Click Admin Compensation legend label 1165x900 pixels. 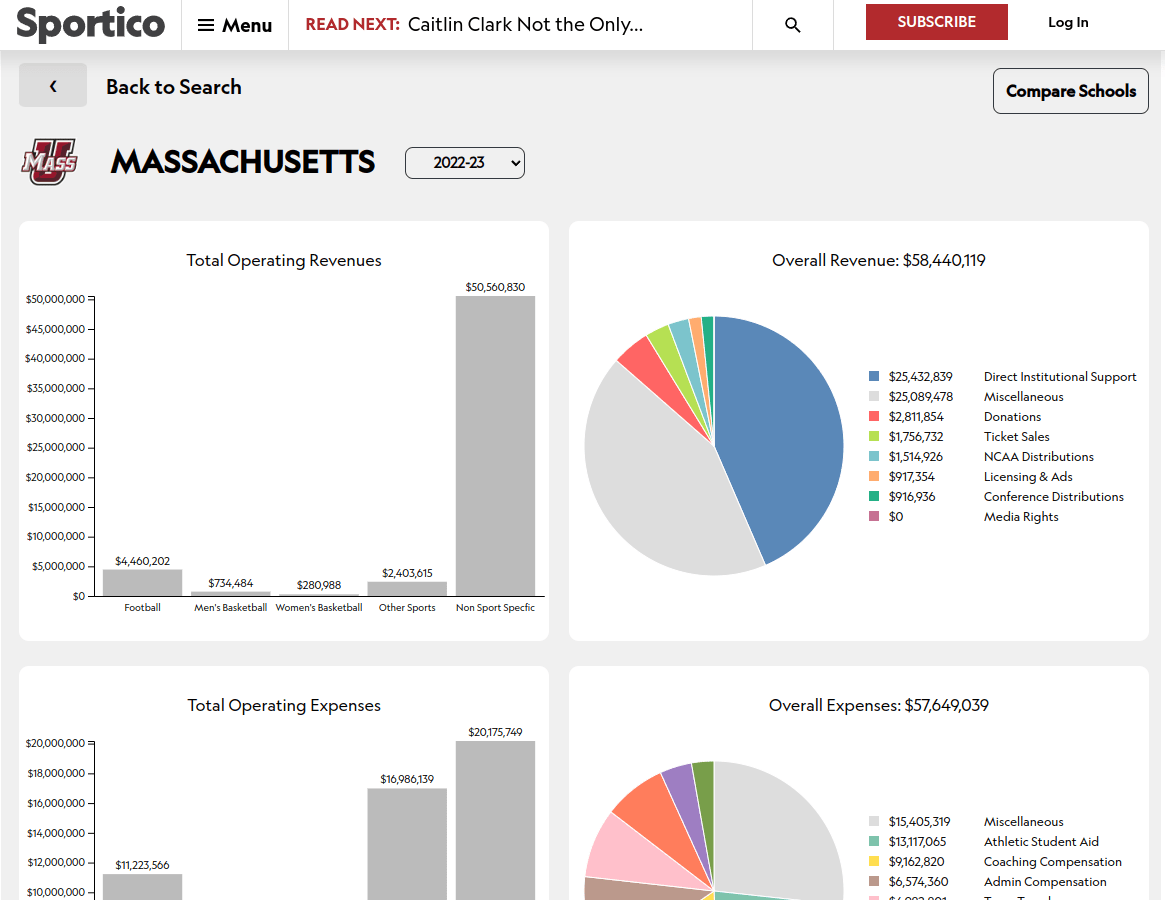[1045, 881]
